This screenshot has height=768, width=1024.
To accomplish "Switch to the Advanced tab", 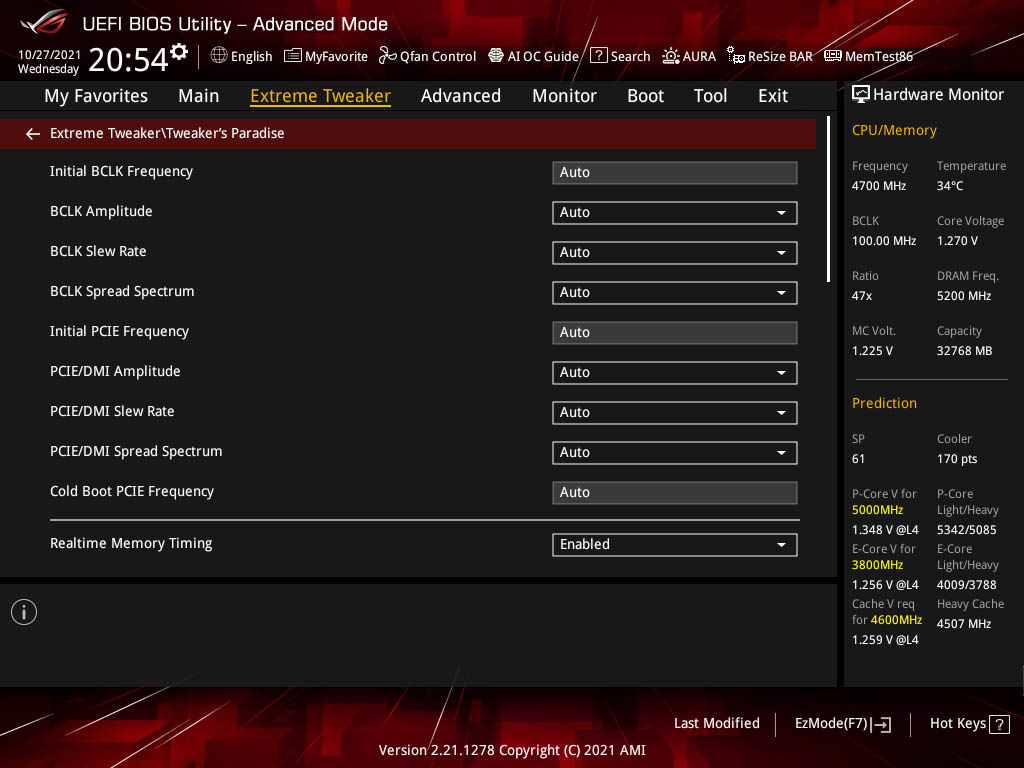I will (x=461, y=96).
